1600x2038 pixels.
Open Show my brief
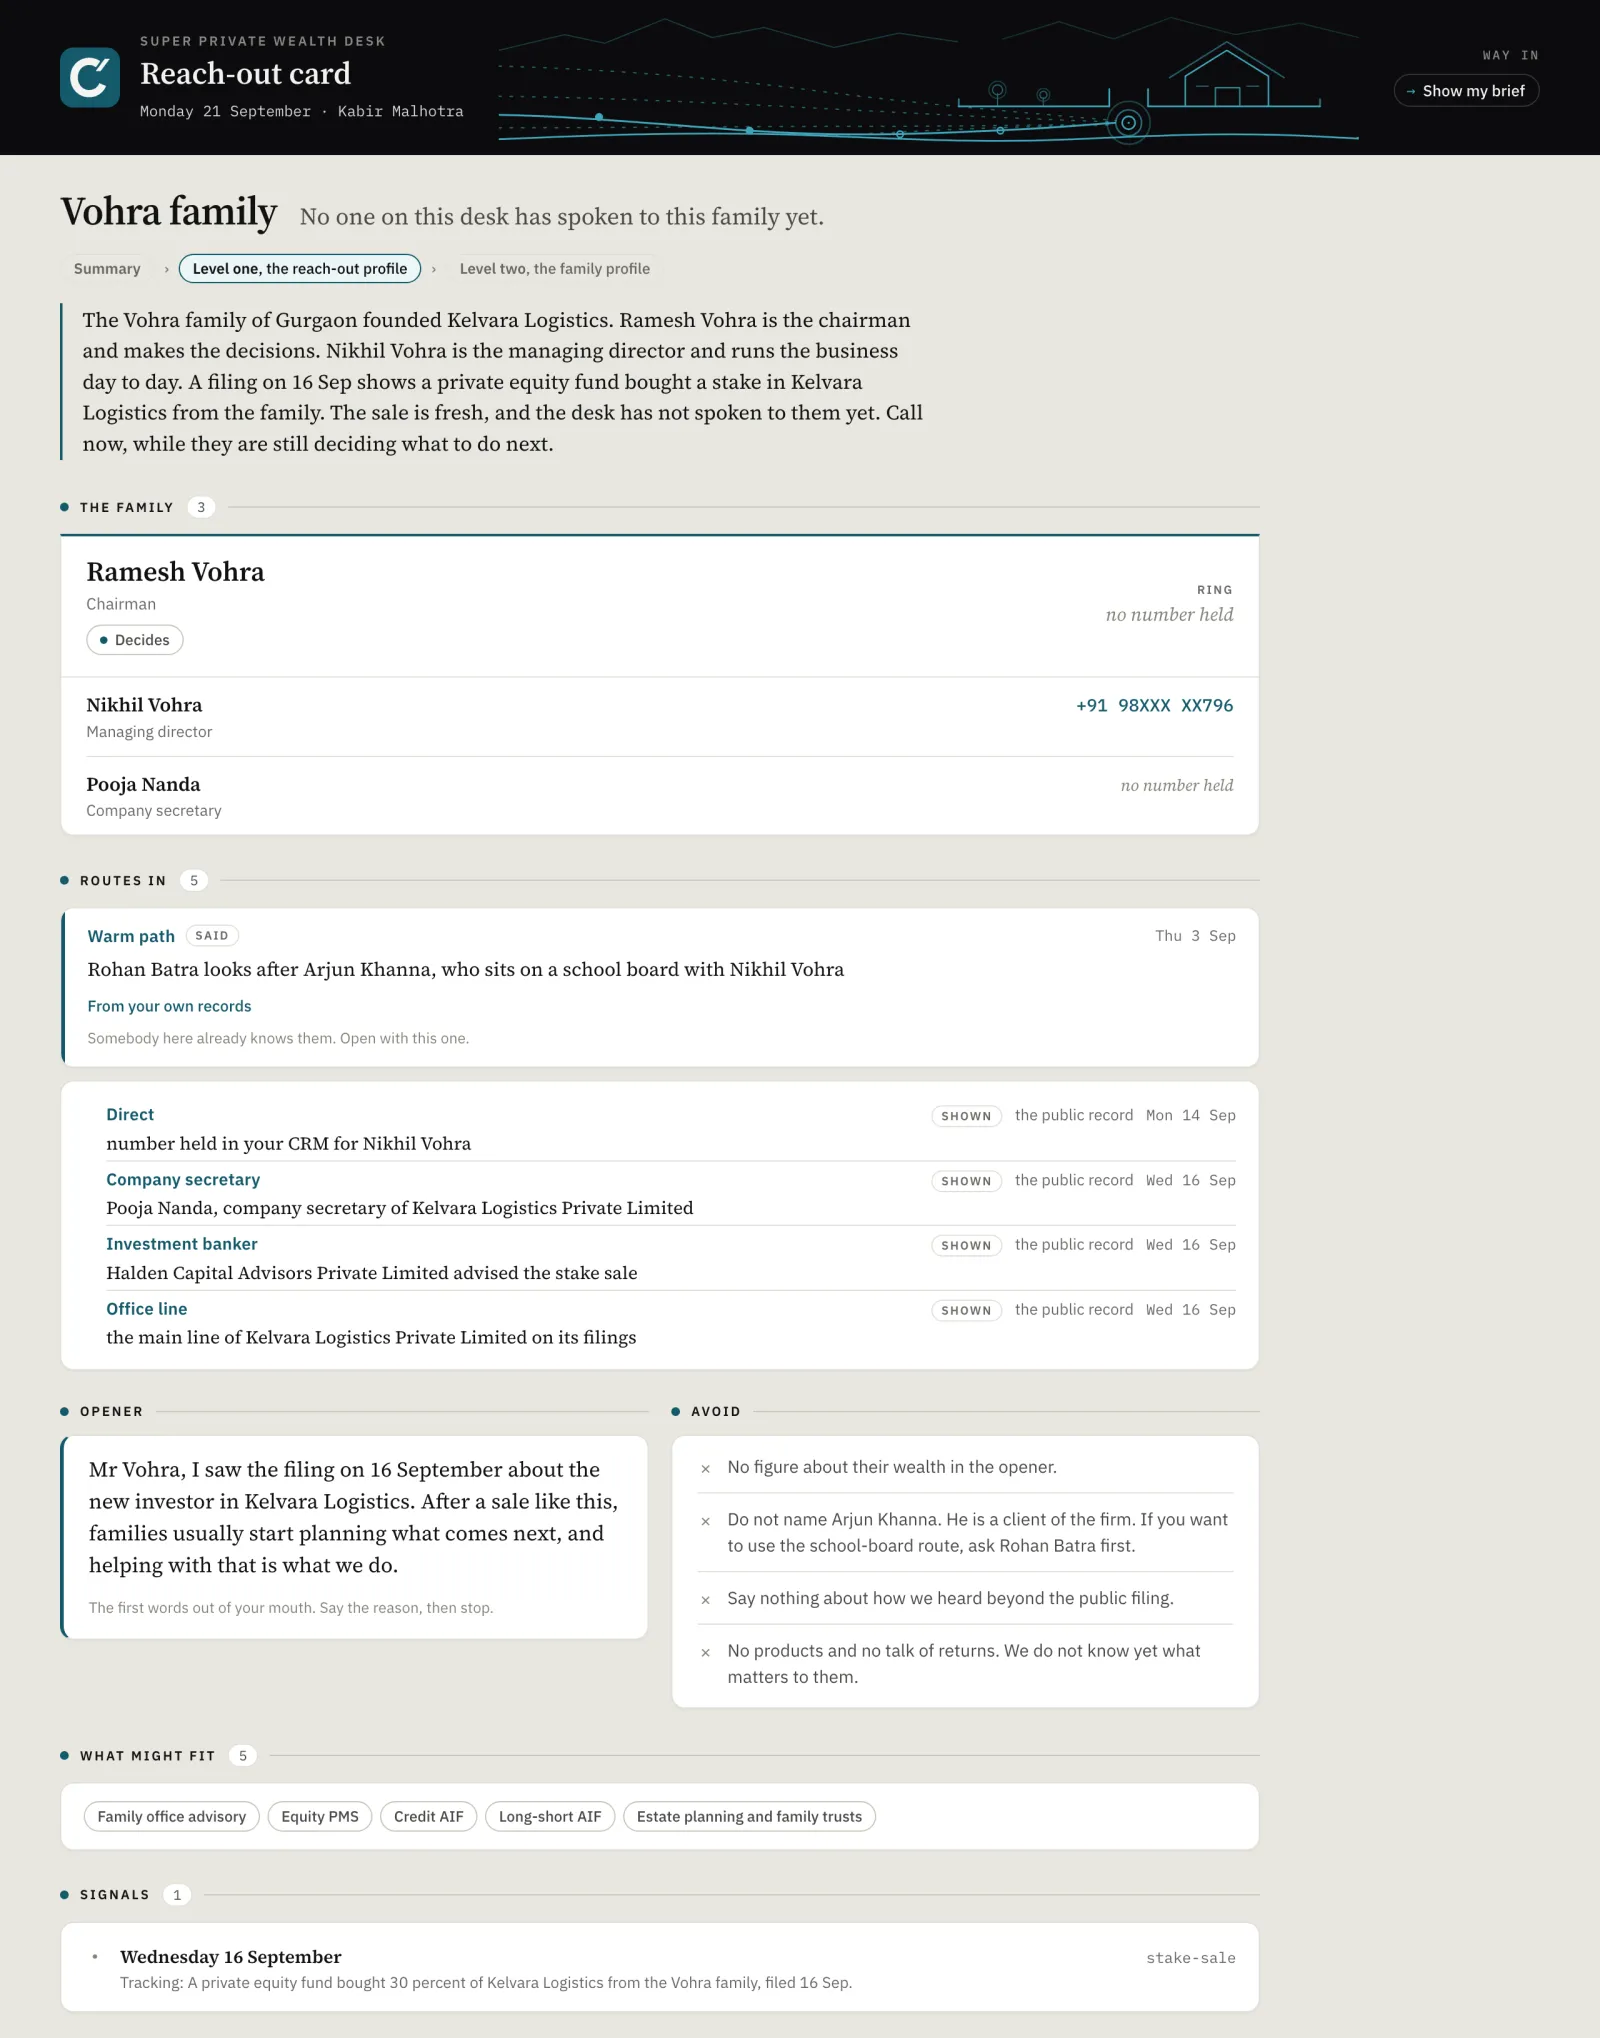1466,91
